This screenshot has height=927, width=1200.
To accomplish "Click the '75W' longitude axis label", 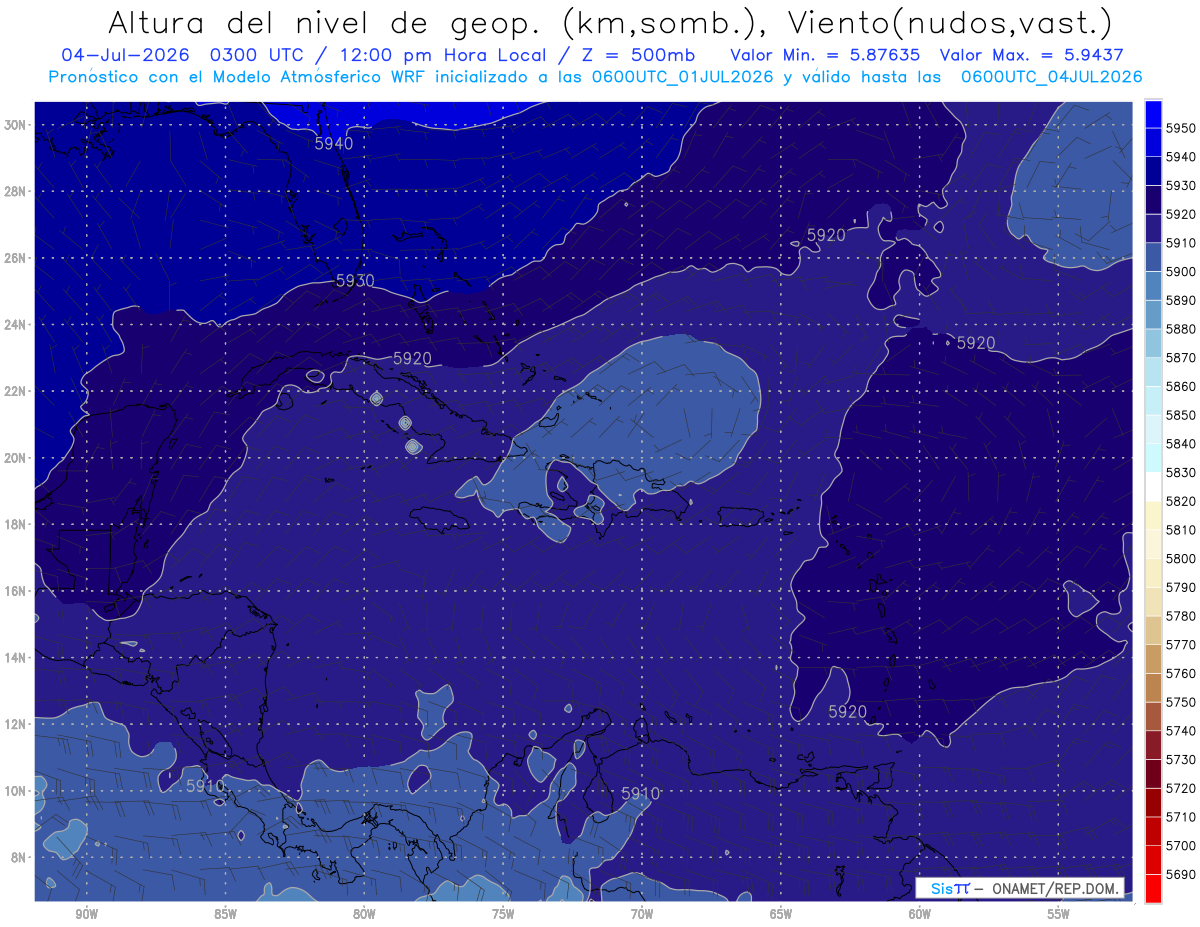I will (503, 914).
